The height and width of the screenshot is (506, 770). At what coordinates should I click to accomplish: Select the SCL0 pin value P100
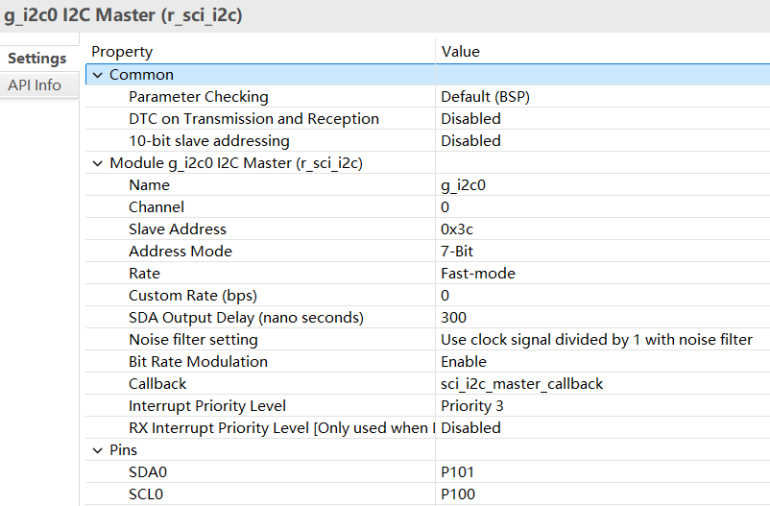458,495
